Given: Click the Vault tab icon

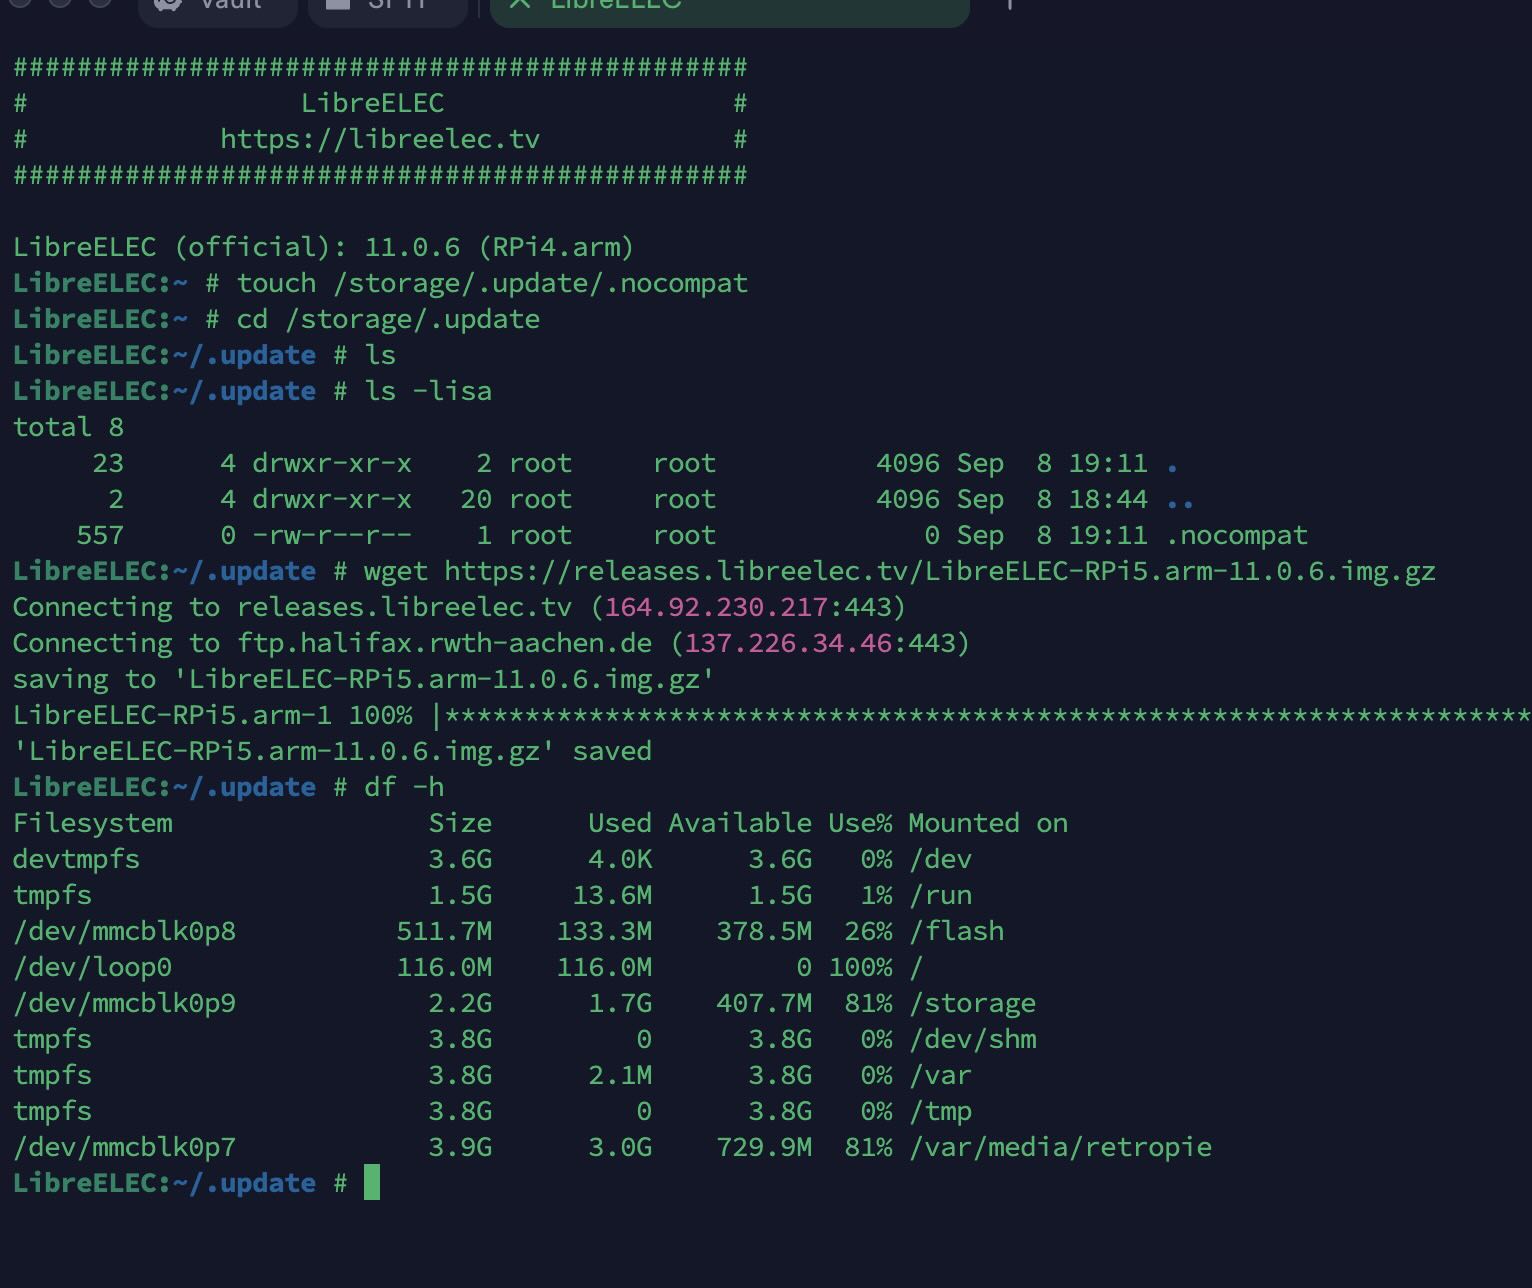Looking at the screenshot, I should [169, 5].
